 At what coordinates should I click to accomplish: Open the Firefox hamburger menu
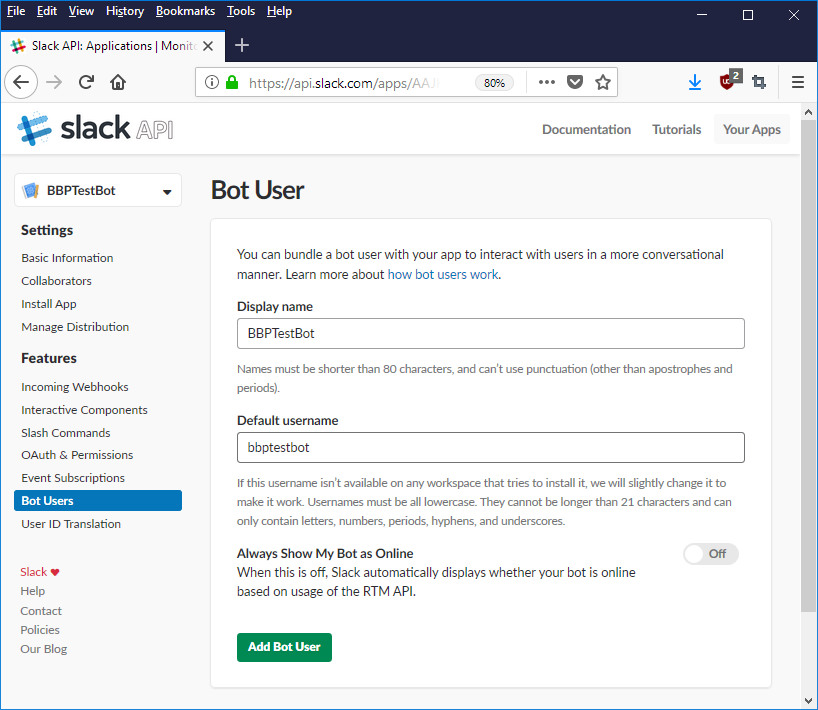797,82
